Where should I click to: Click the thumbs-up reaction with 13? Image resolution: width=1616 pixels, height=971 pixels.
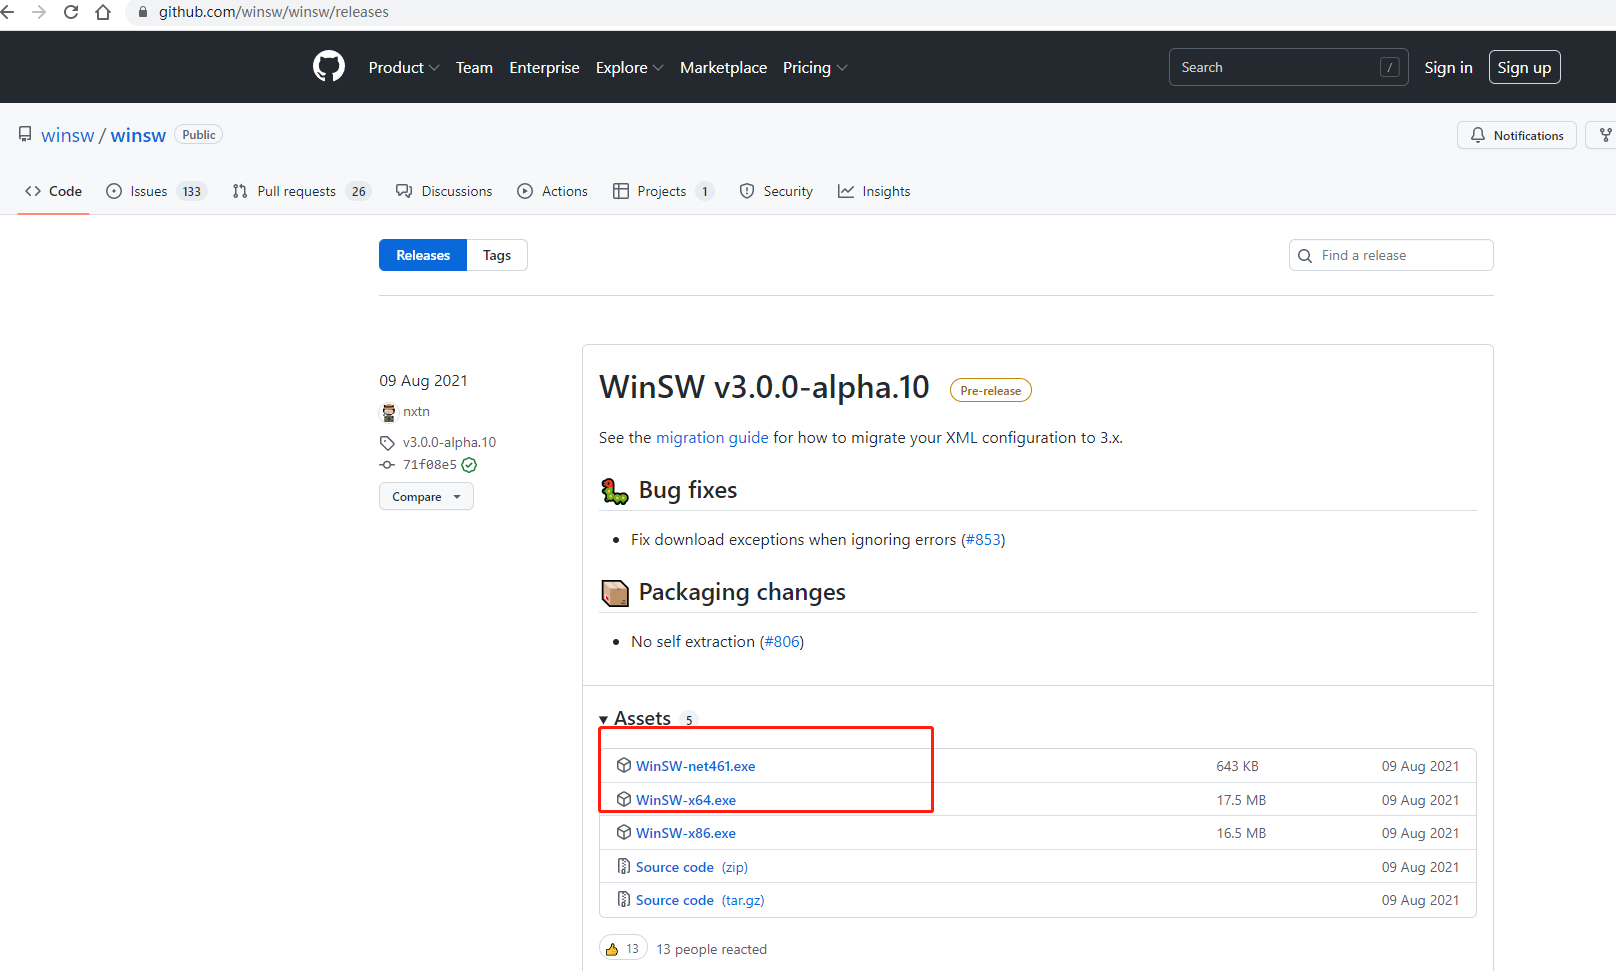tap(622, 948)
